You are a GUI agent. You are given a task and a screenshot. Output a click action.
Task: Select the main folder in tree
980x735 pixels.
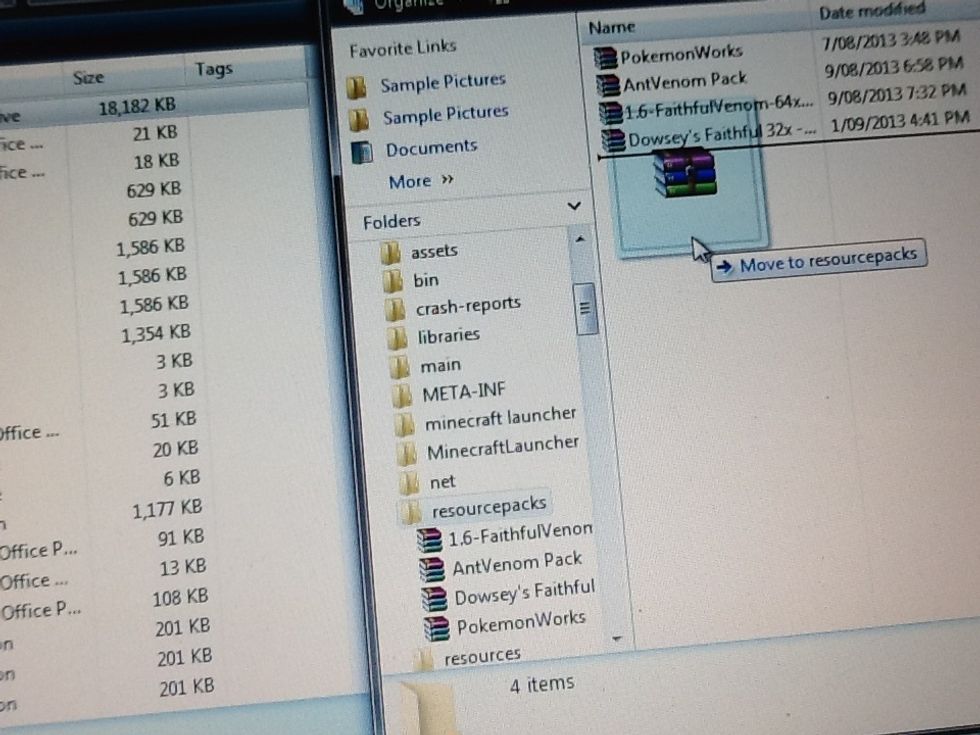[441, 365]
